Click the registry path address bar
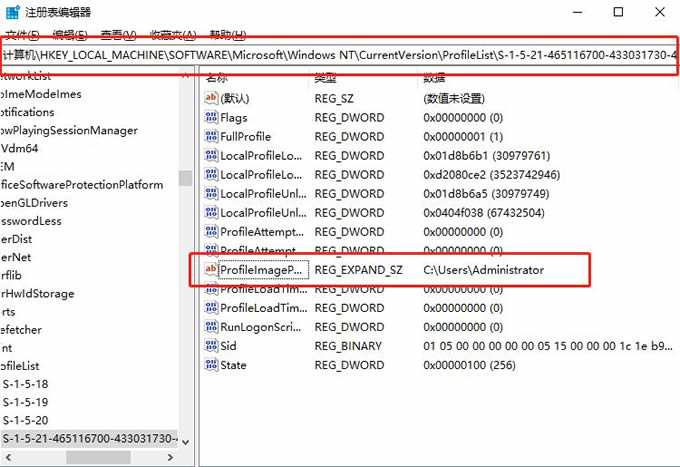The image size is (680, 467). 340,55
